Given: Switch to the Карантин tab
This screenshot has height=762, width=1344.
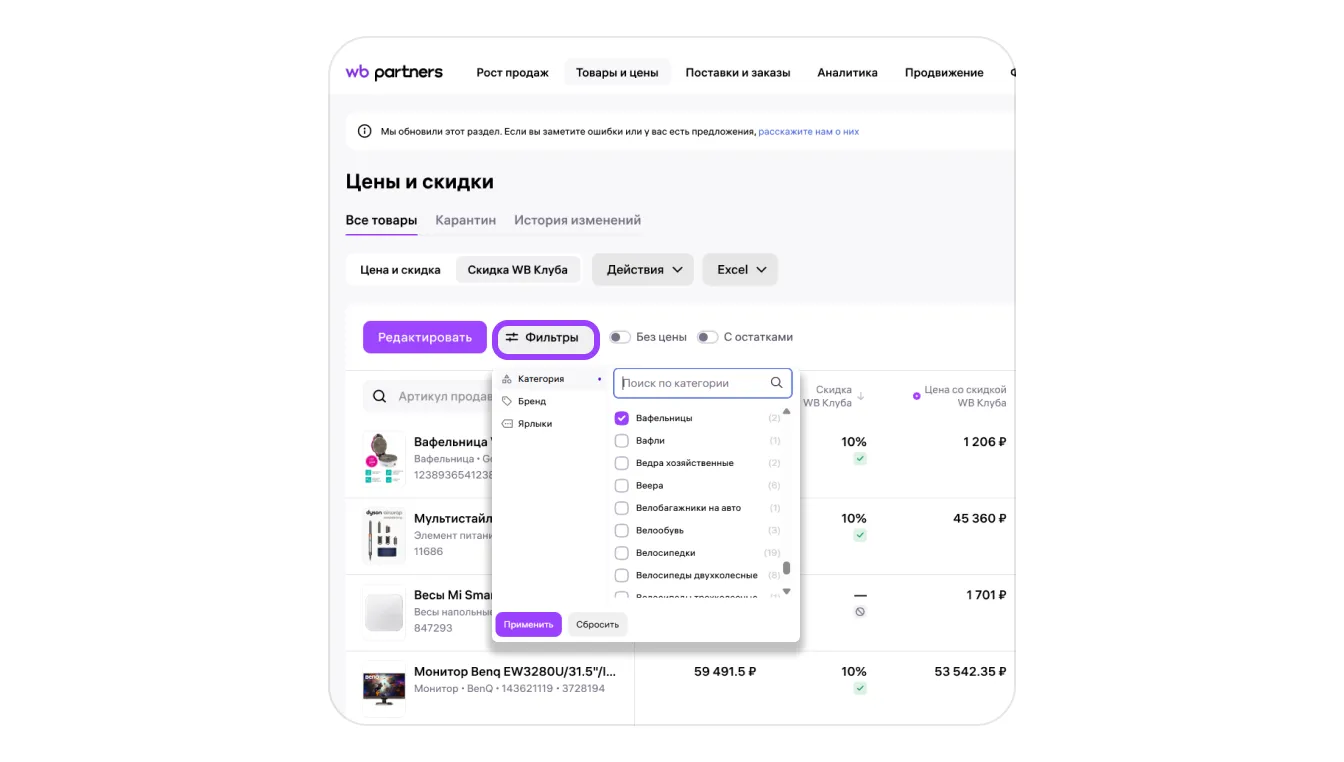Looking at the screenshot, I should [x=465, y=220].
